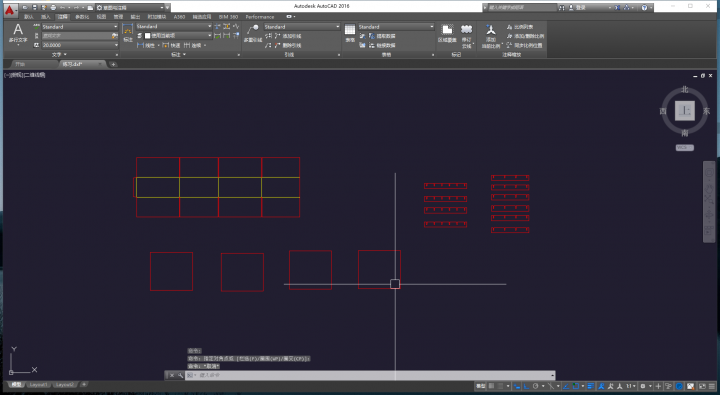Select the Revision Cloud (修订云线) tool
The image size is (720, 395).
(467, 35)
